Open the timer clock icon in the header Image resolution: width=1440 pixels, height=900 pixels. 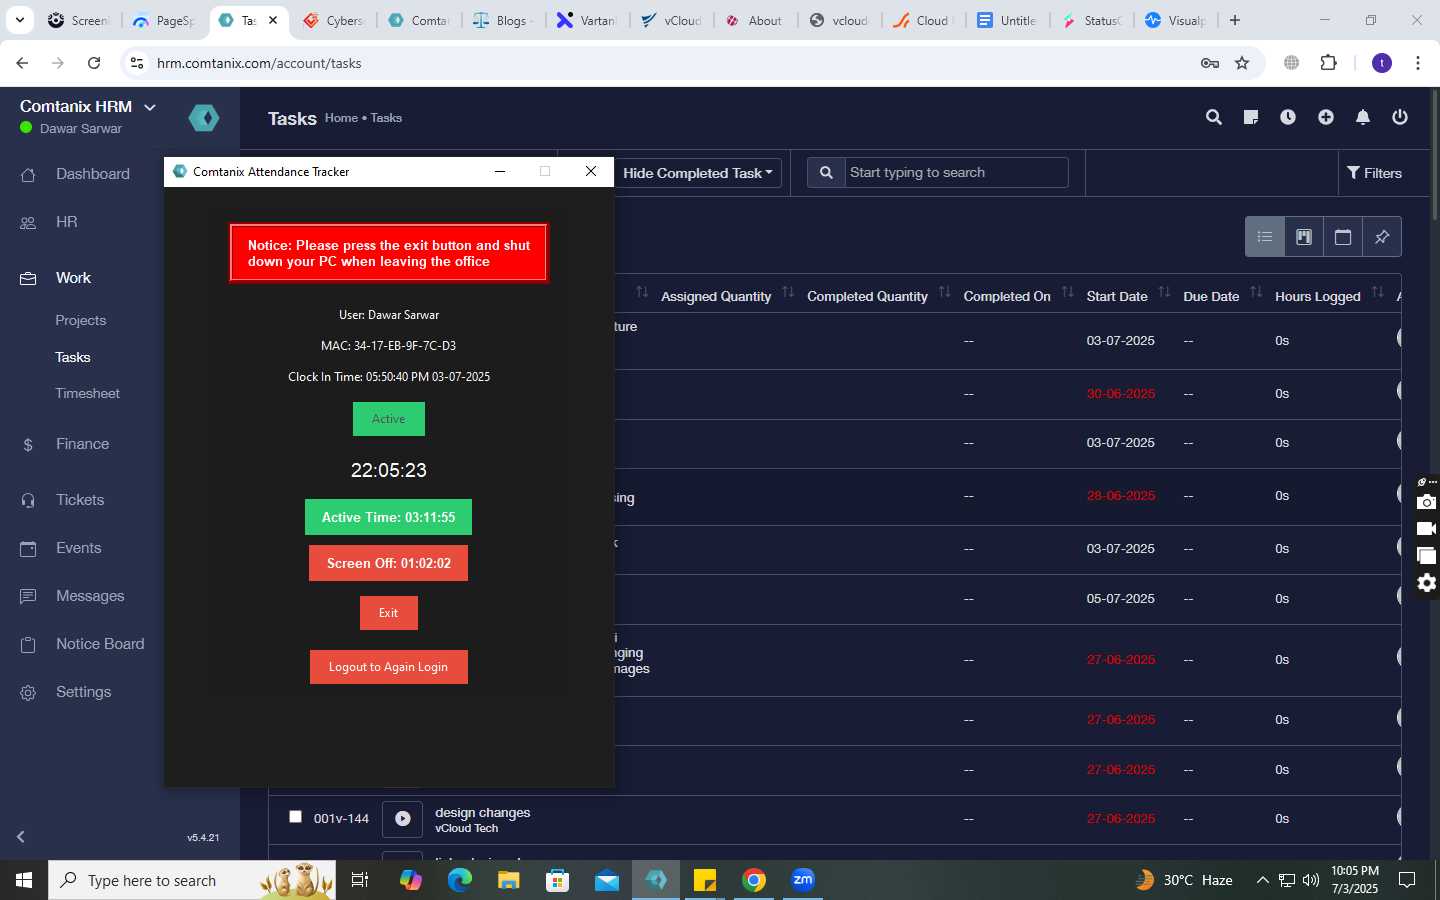1288,117
